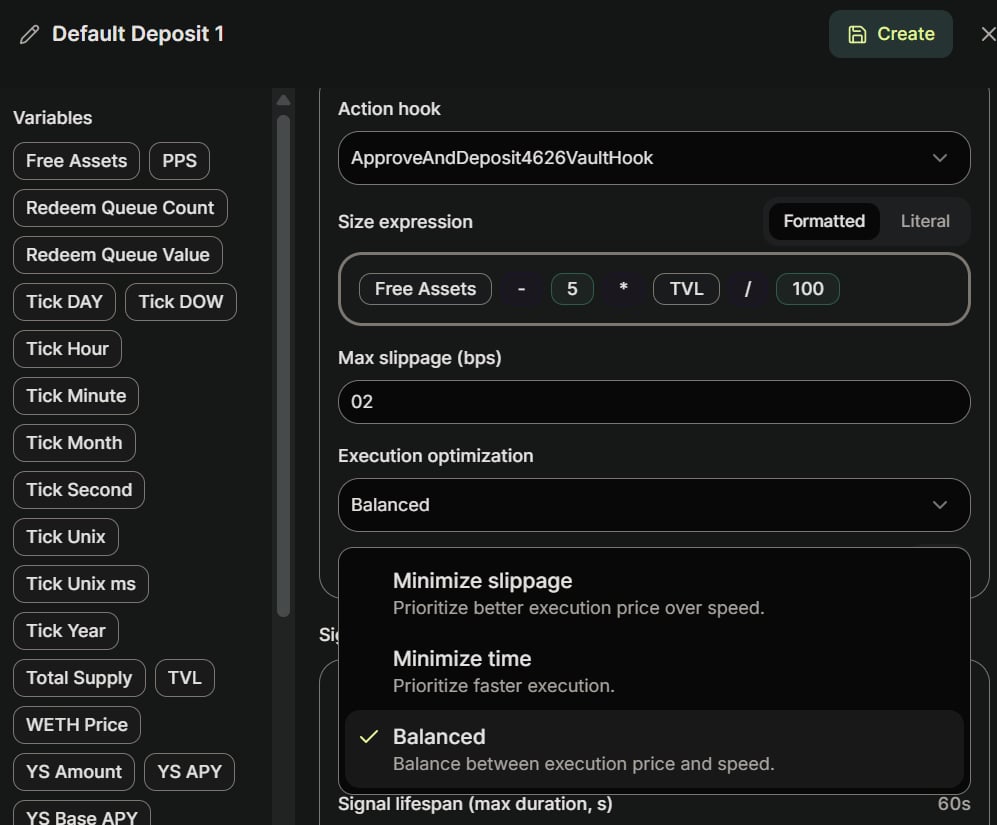Select the YS Base APY variable

click(x=82, y=814)
